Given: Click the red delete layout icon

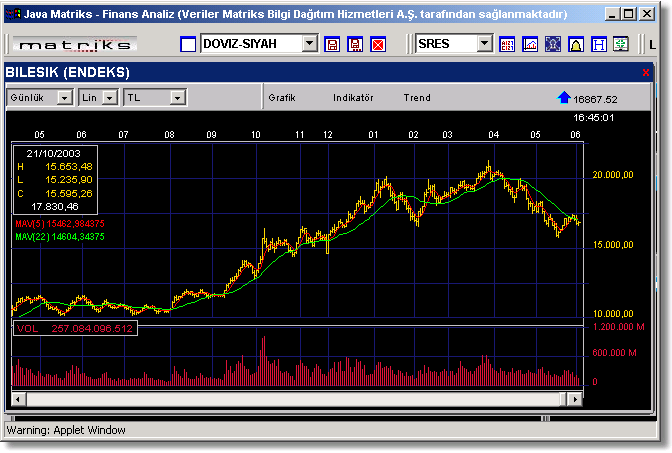Looking at the screenshot, I should click(x=377, y=45).
